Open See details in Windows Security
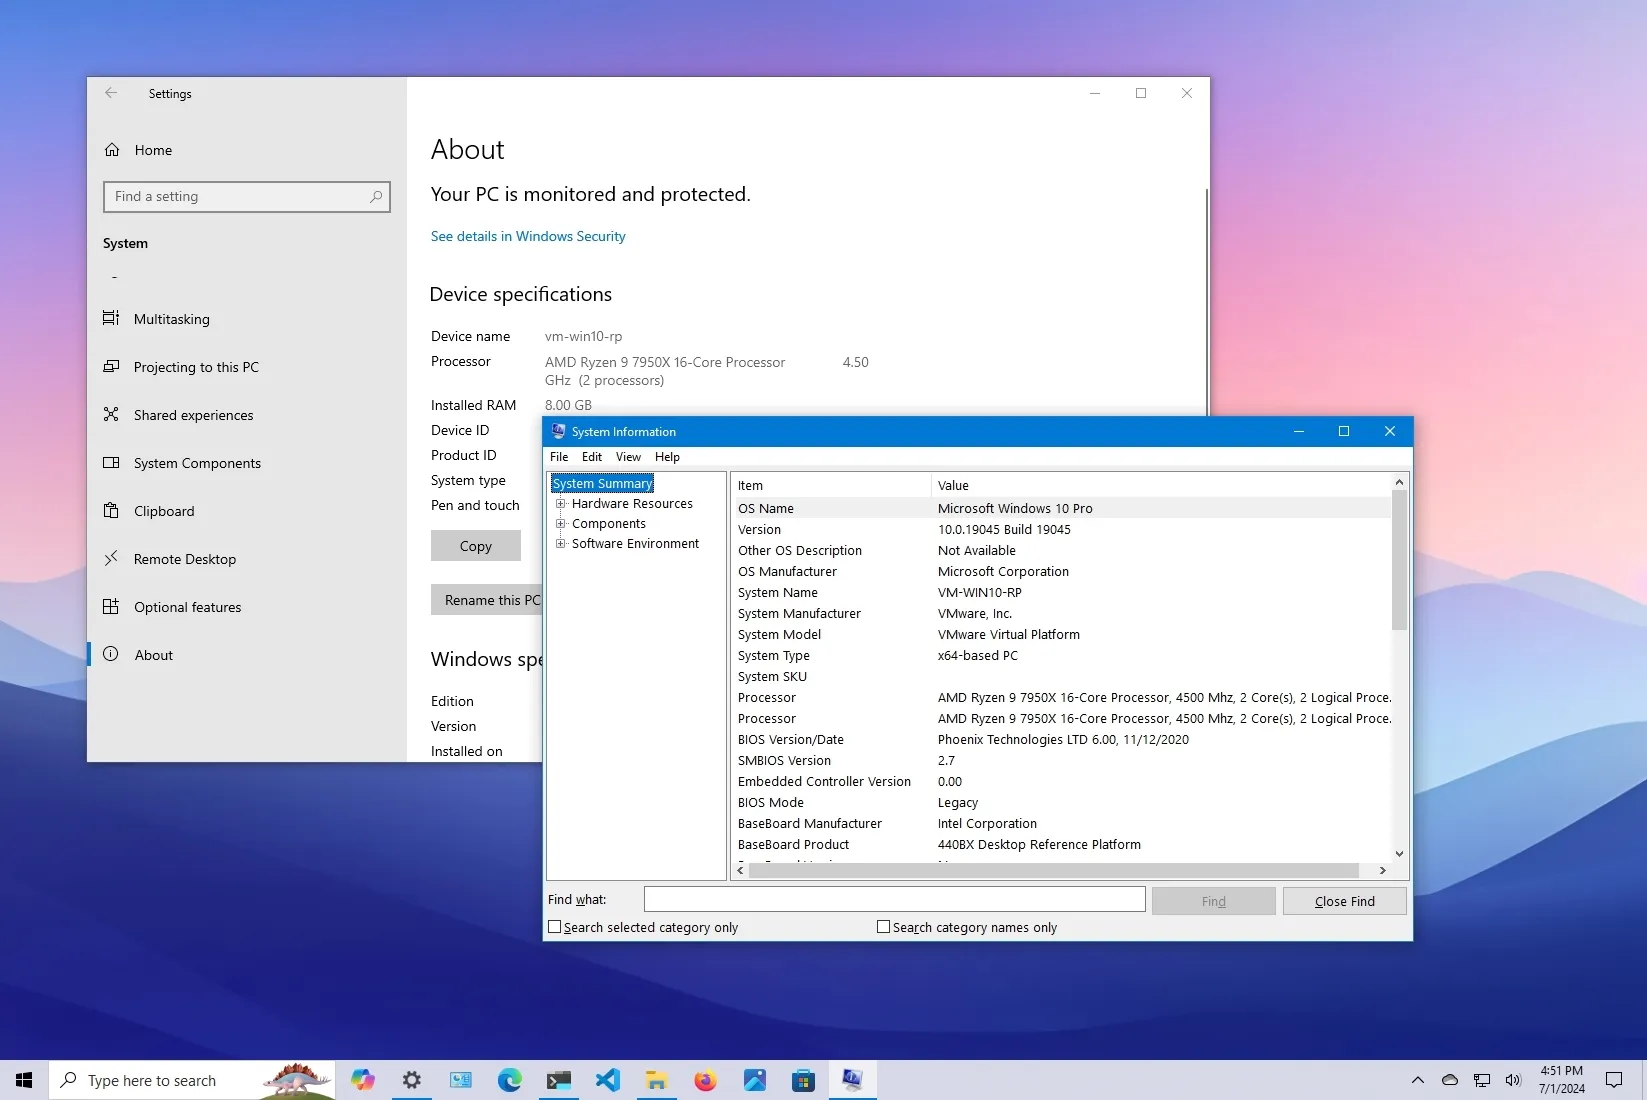 coord(527,236)
